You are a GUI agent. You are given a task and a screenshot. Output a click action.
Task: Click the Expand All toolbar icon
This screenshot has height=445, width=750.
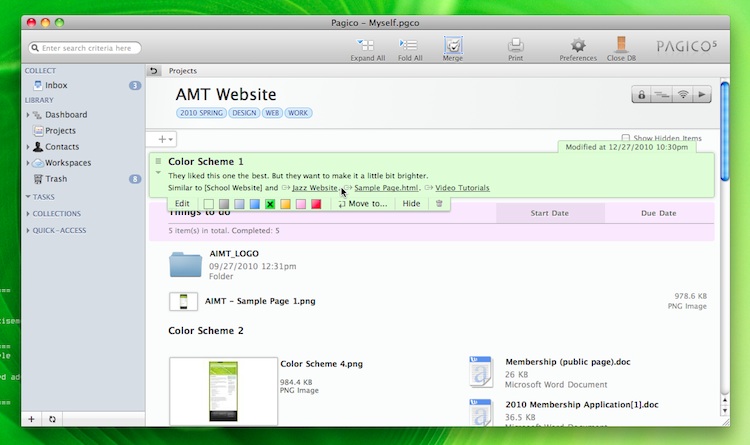366,45
